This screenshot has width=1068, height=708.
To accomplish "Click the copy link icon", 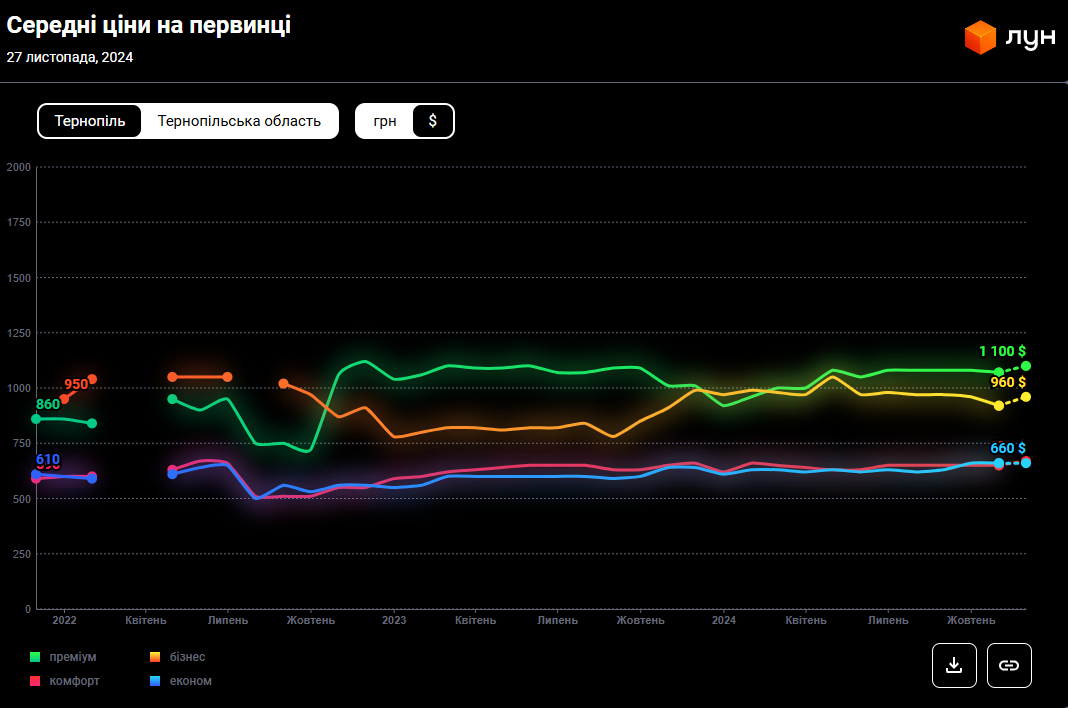I will tap(1009, 665).
